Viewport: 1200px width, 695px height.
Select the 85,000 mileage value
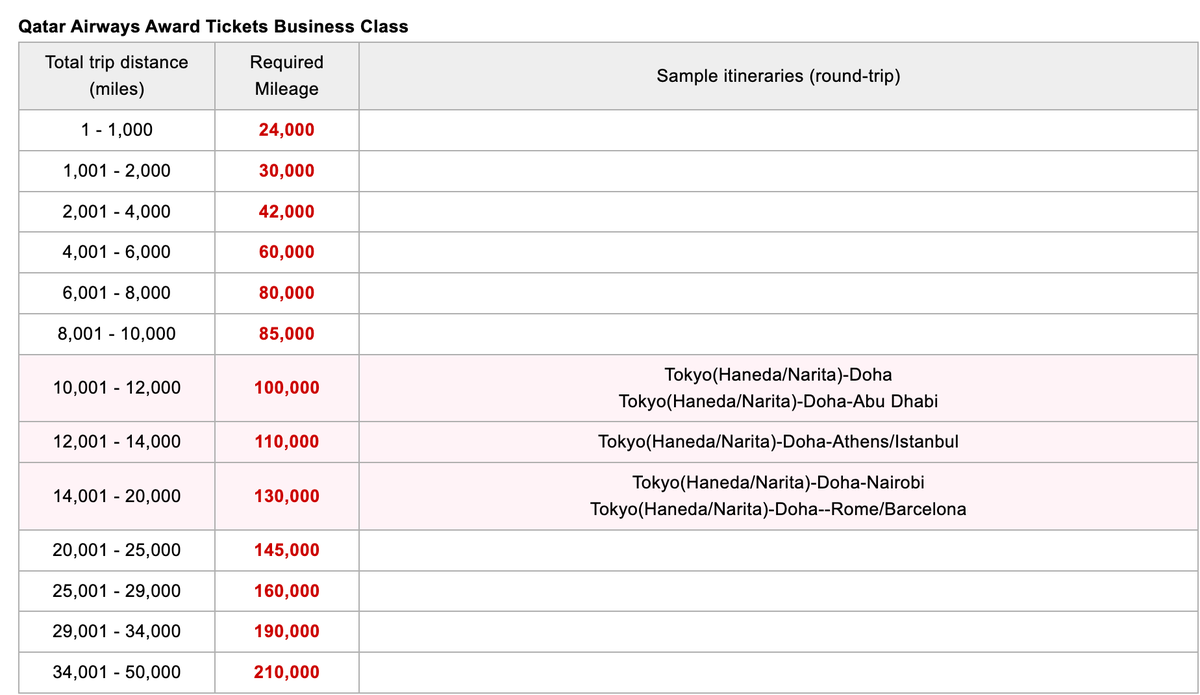tap(287, 334)
